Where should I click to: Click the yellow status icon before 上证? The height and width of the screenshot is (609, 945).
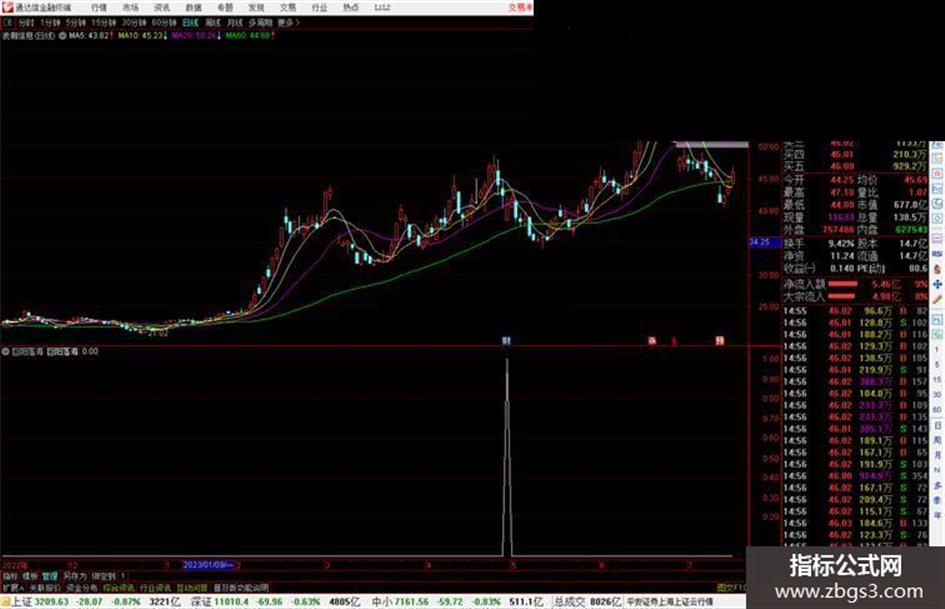point(5,602)
